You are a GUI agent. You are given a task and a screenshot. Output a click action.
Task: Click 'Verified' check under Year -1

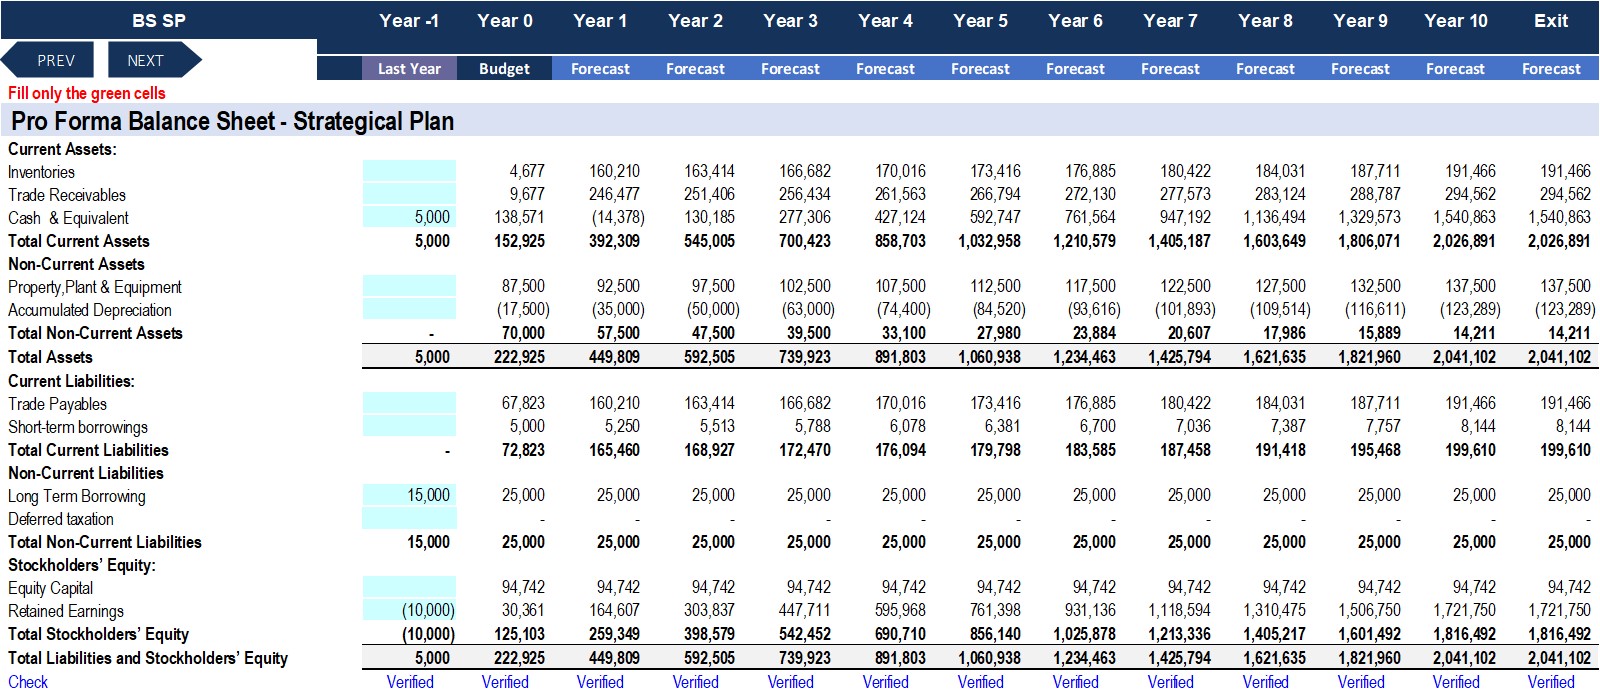pos(410,681)
